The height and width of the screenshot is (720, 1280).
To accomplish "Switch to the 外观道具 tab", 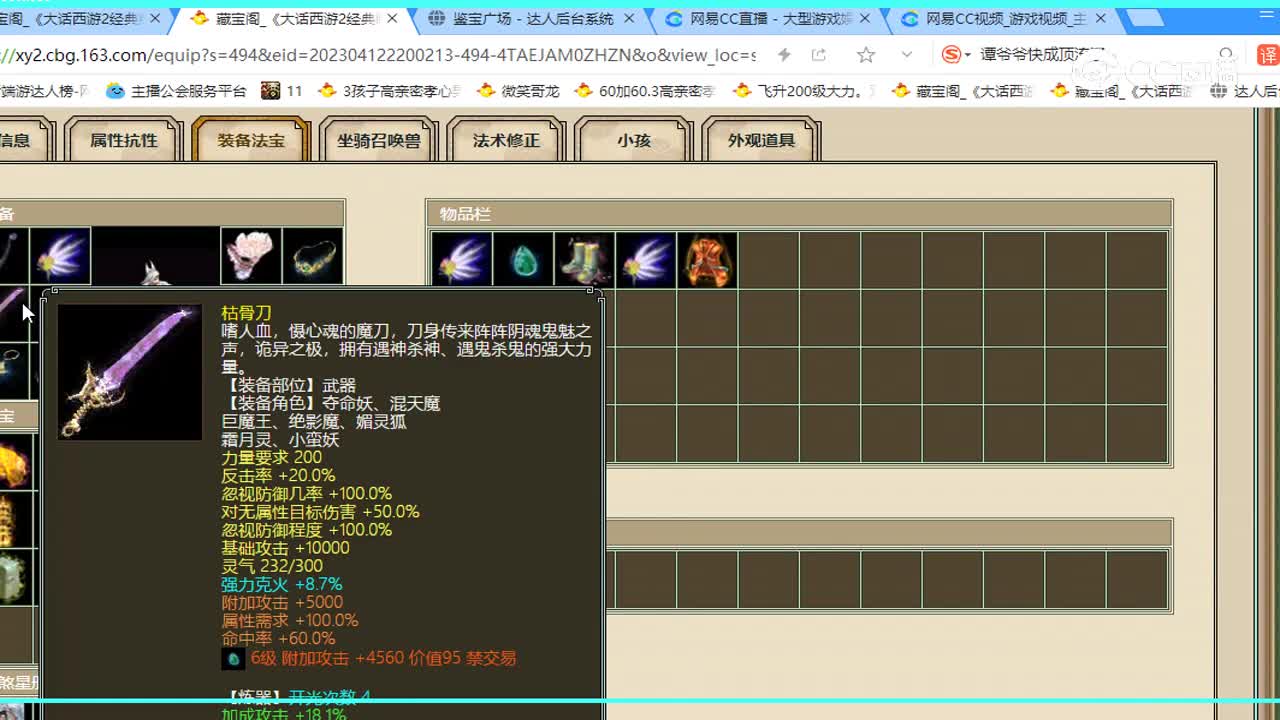I will click(761, 140).
